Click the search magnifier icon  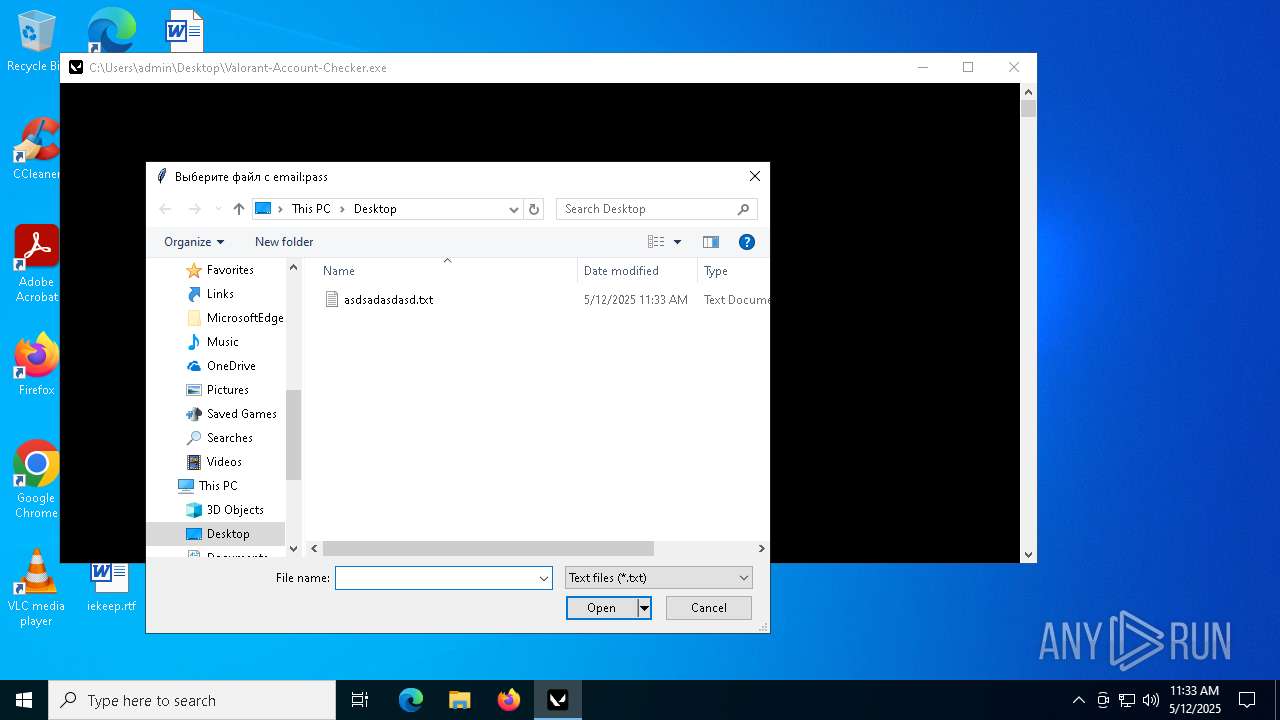coord(743,209)
